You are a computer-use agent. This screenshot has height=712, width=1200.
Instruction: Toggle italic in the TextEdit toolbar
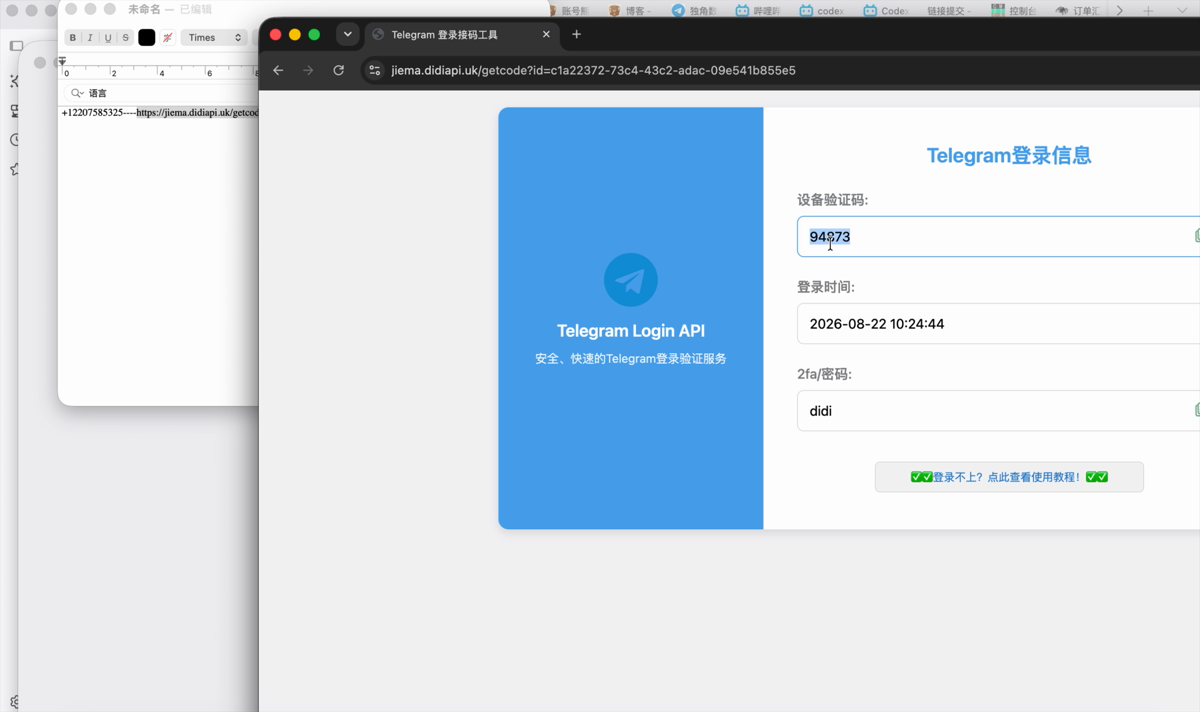coord(90,38)
